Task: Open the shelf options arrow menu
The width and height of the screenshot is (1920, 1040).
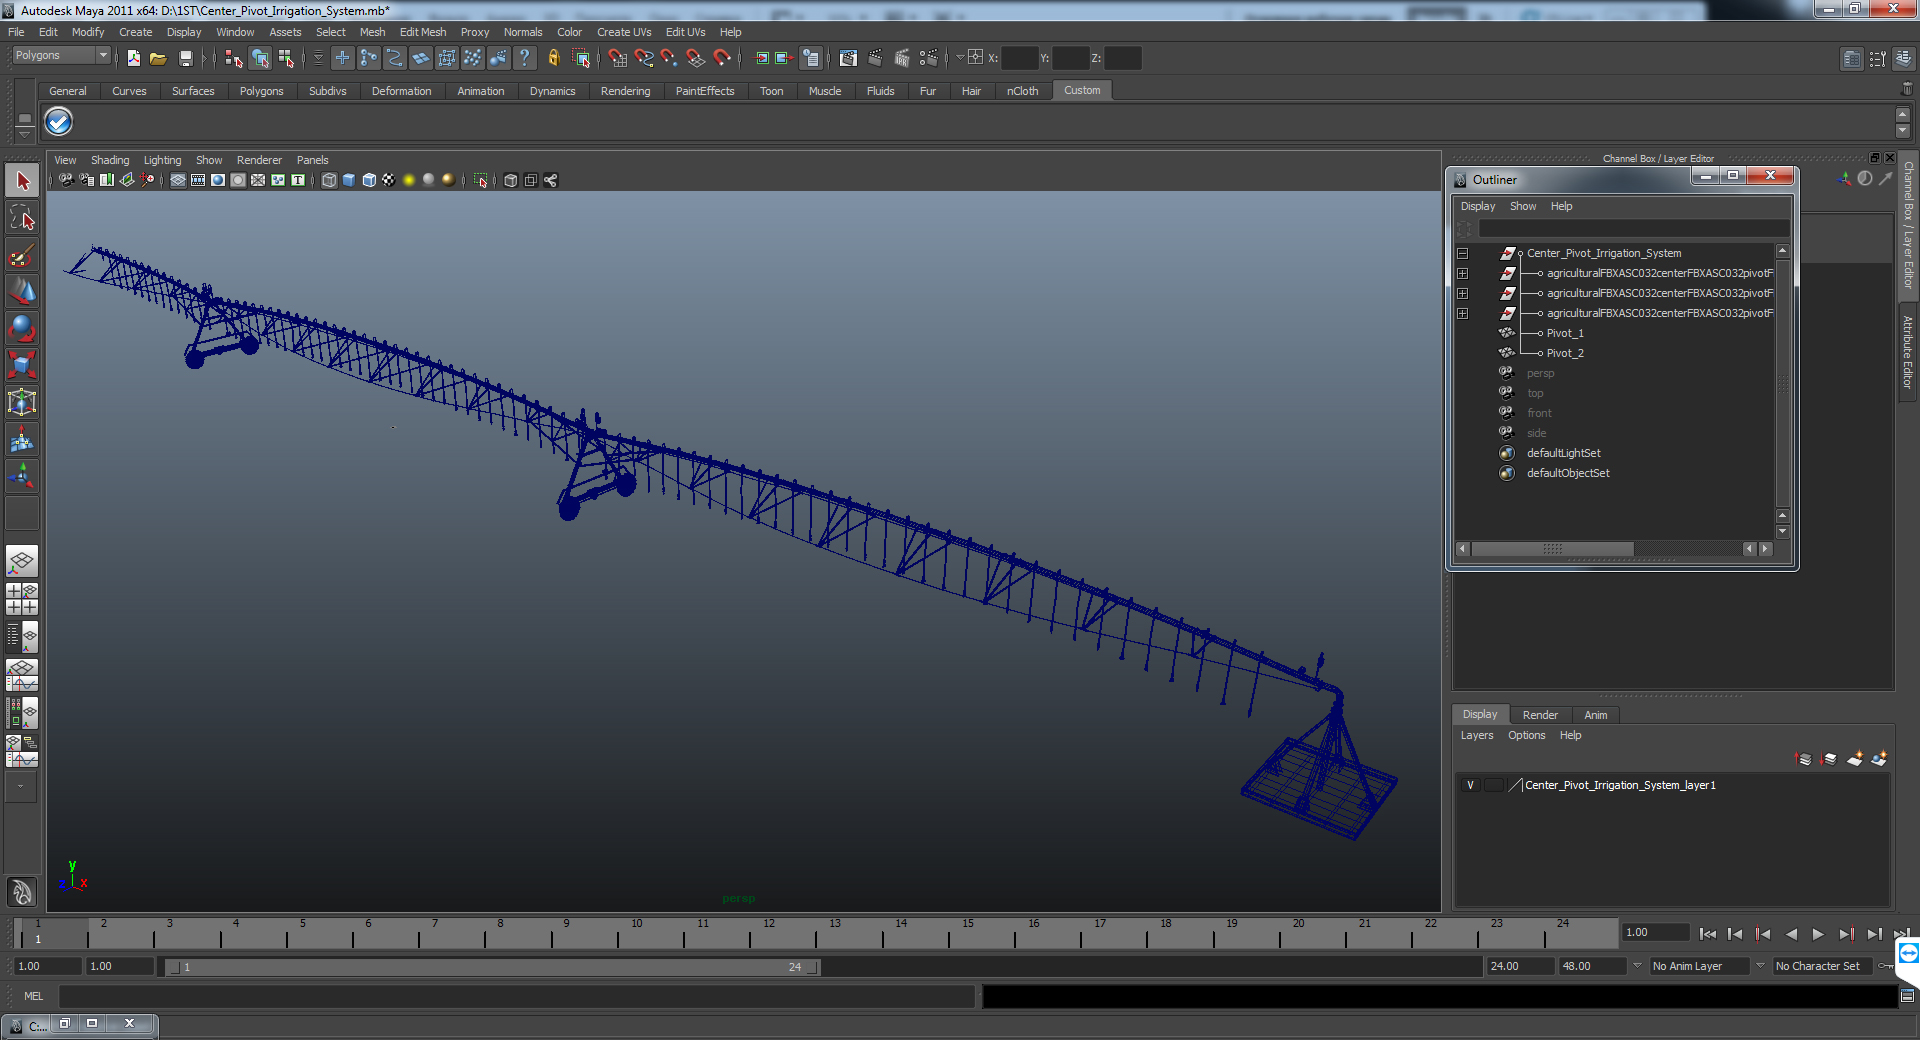Action: [24, 133]
